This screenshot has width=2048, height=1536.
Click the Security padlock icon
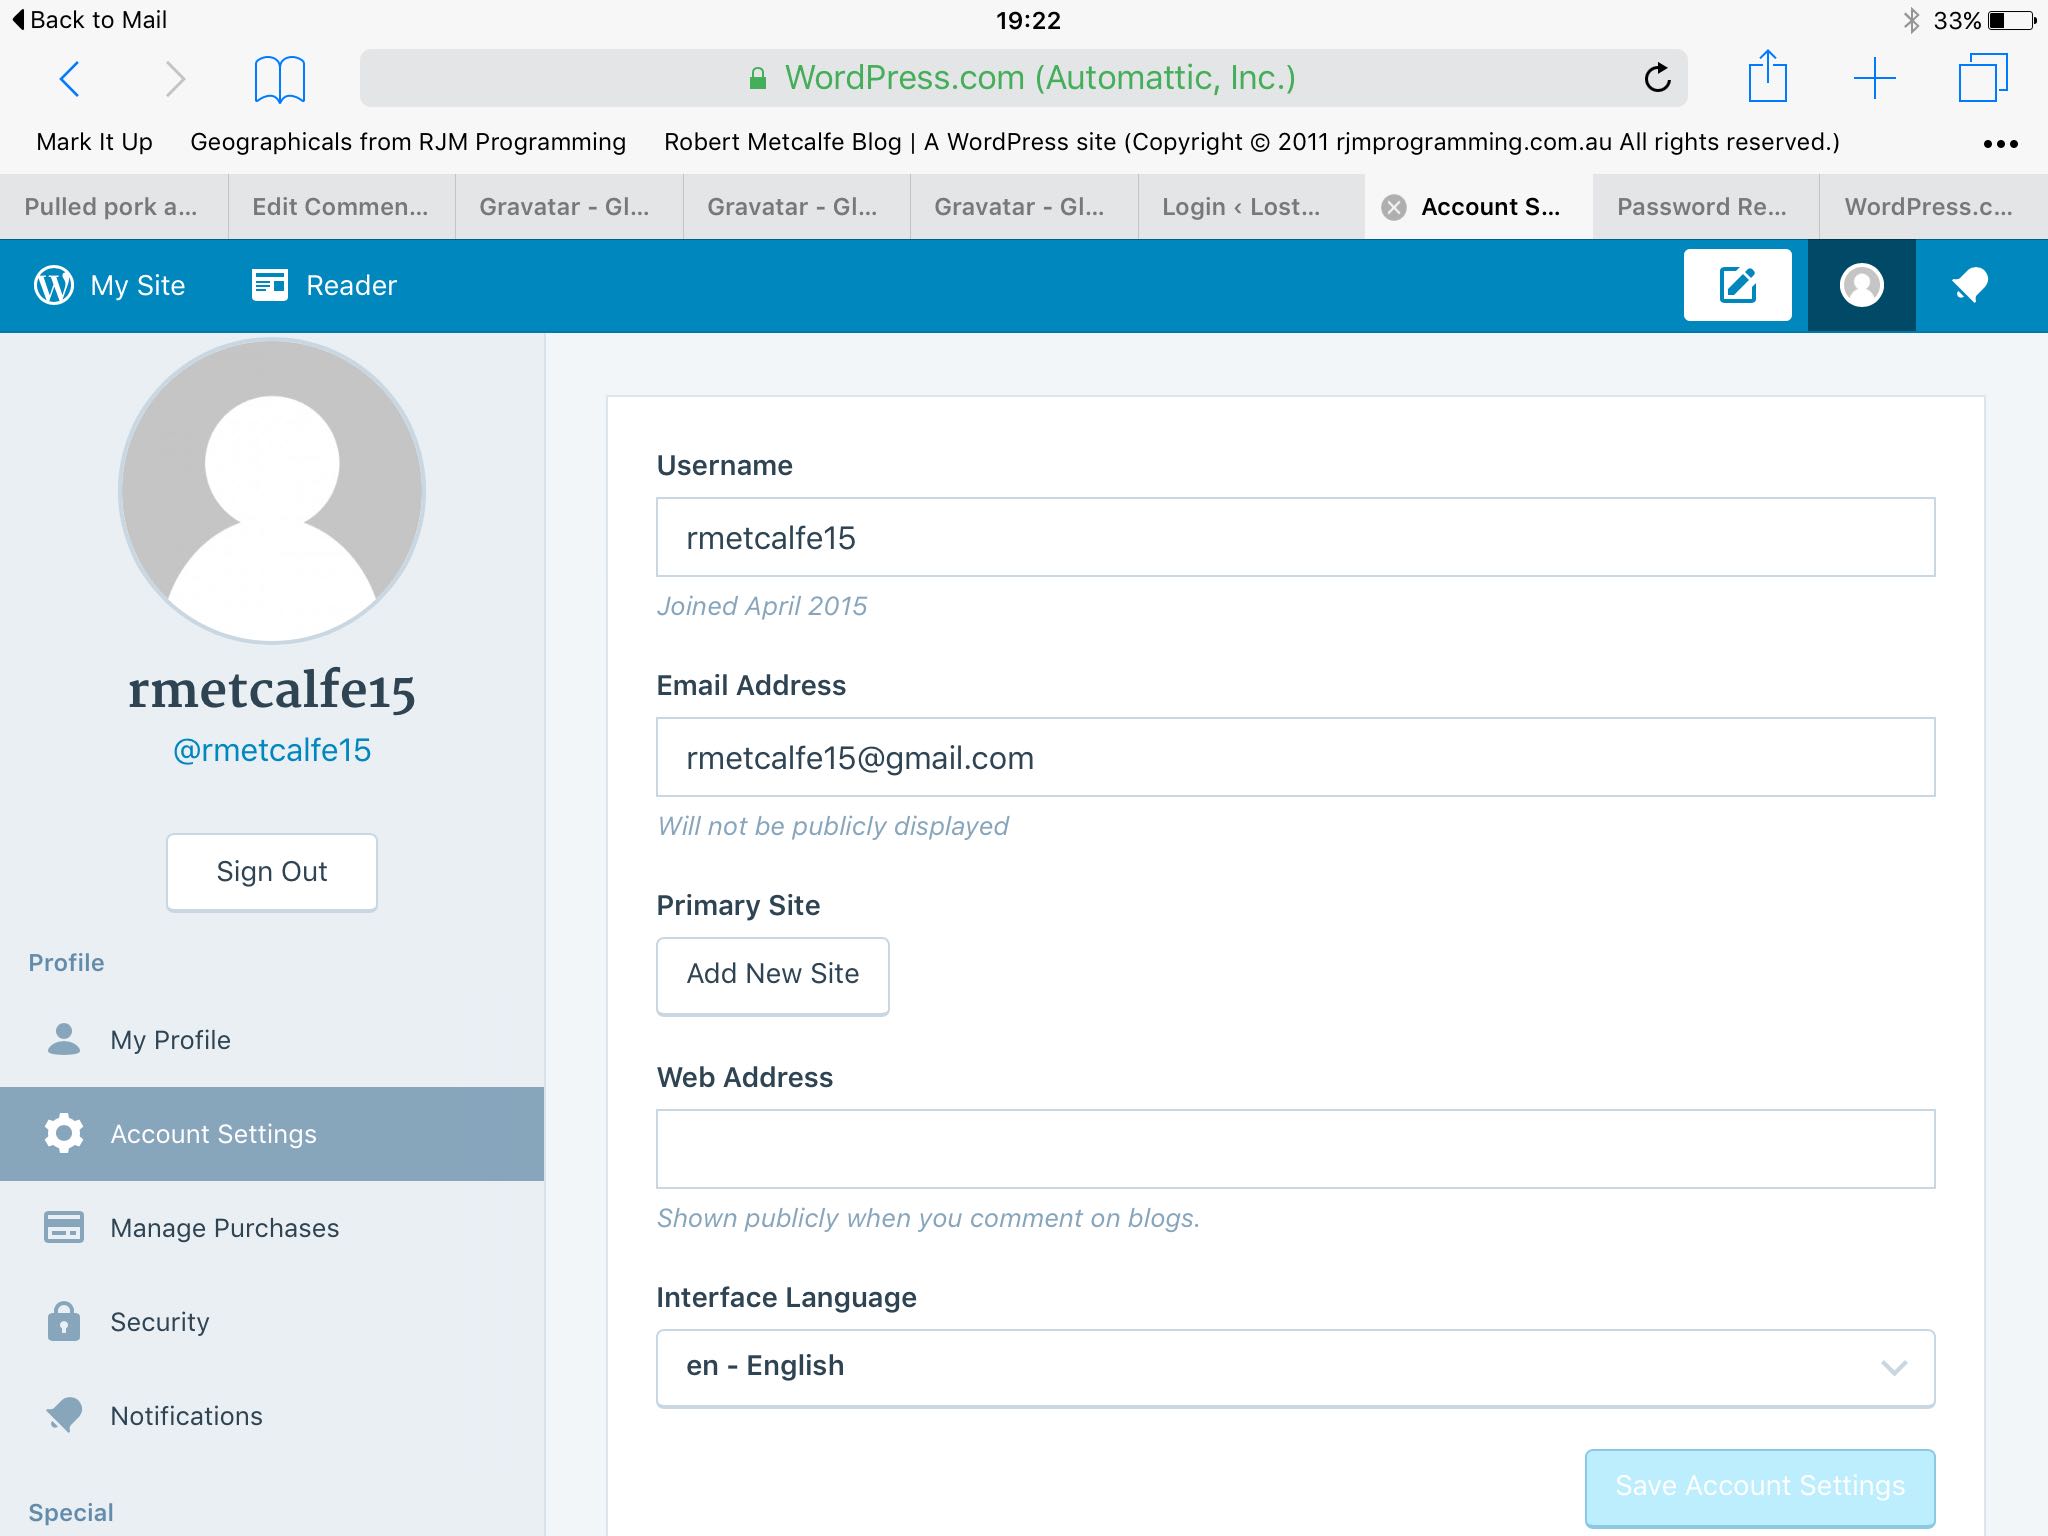[64, 1320]
